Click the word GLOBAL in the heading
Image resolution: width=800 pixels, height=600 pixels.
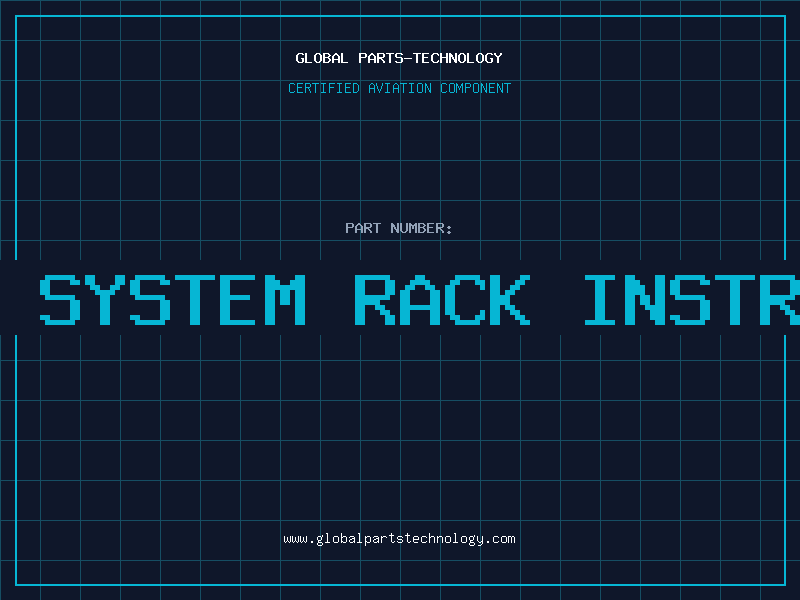(322, 58)
